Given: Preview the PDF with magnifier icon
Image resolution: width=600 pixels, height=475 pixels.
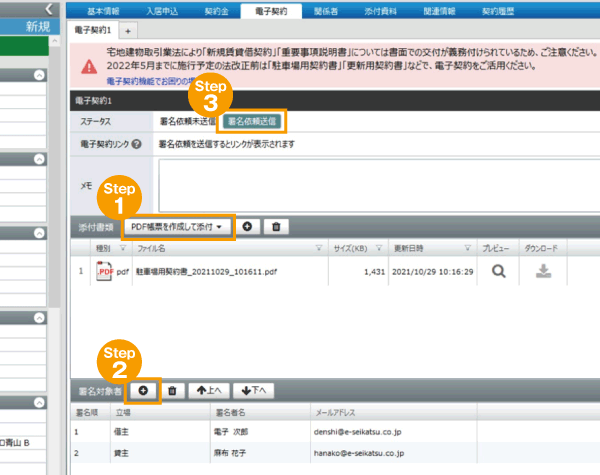Looking at the screenshot, I should (499, 271).
